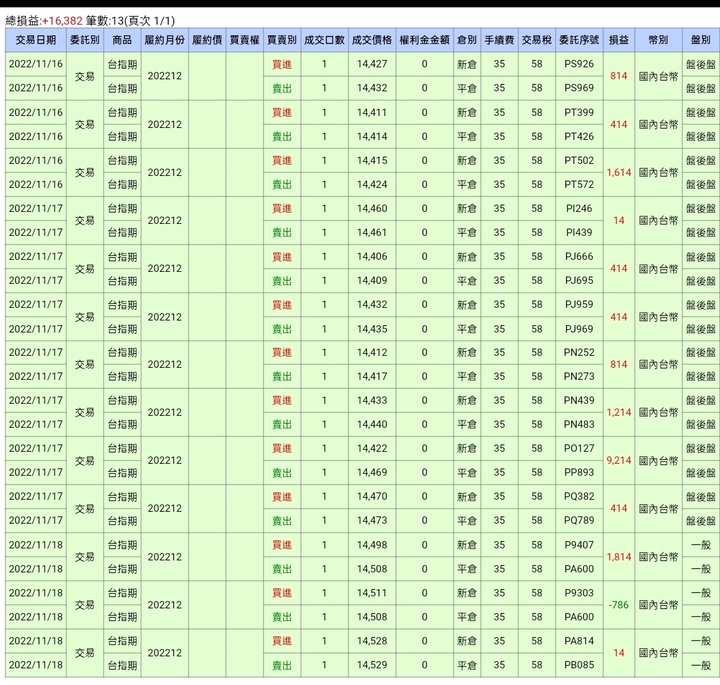Select order number PJ959
Image resolution: width=720 pixels, height=685 pixels.
[x=579, y=305]
